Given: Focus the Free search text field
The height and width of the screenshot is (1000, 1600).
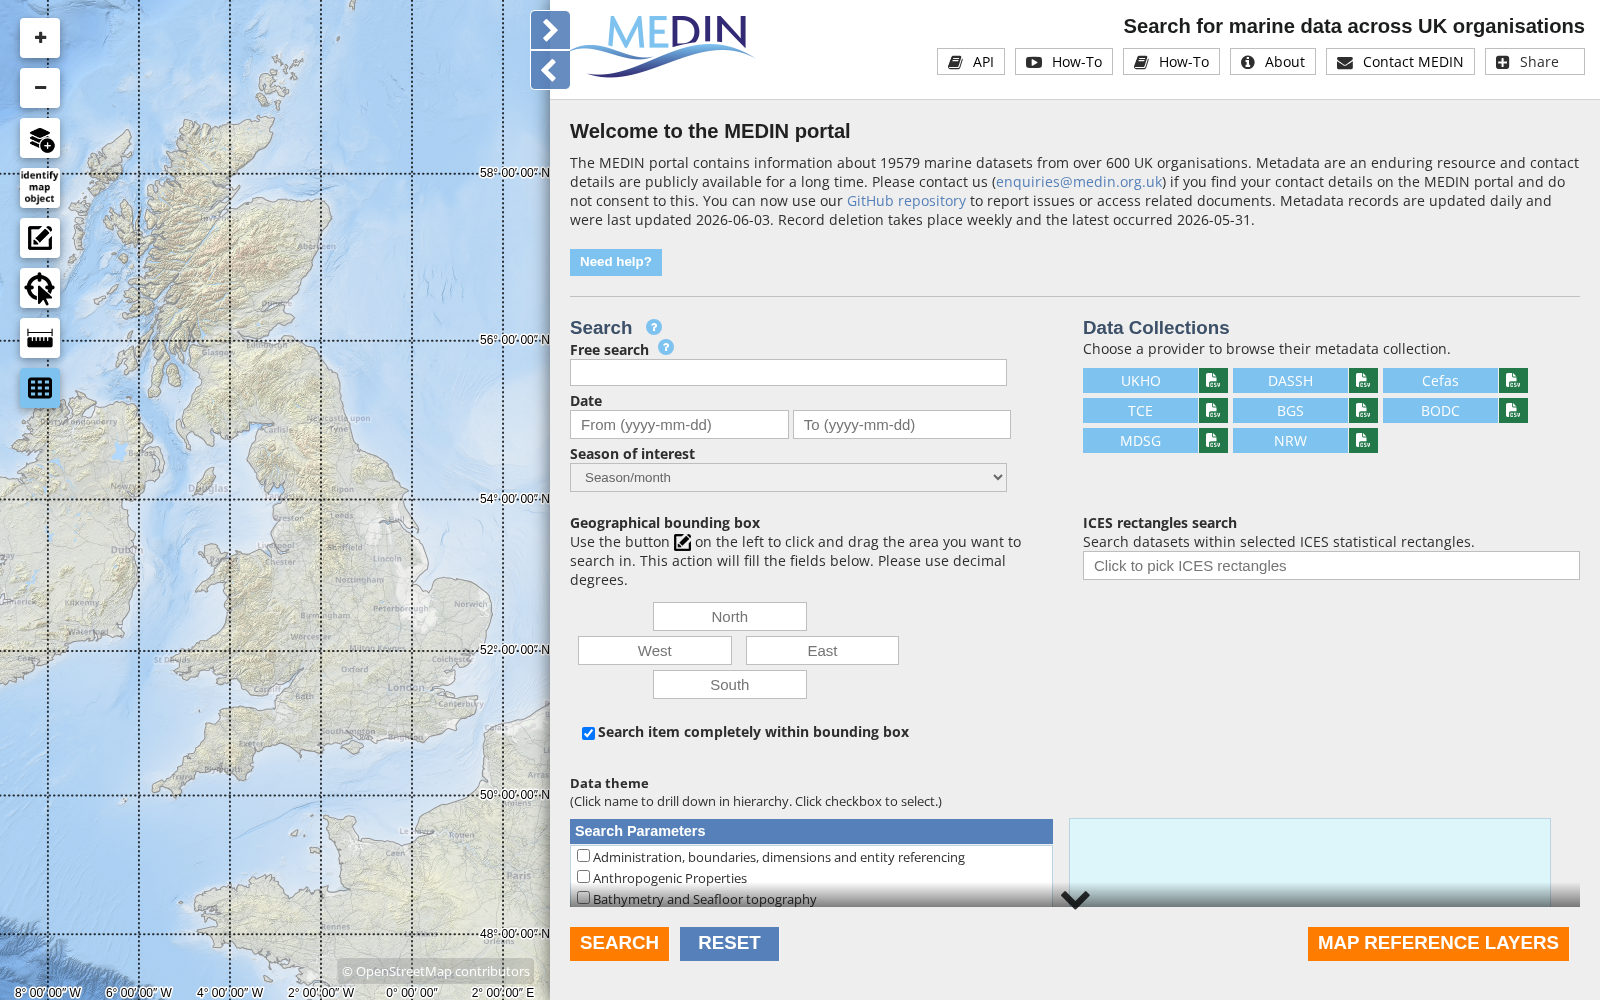Looking at the screenshot, I should tap(788, 373).
